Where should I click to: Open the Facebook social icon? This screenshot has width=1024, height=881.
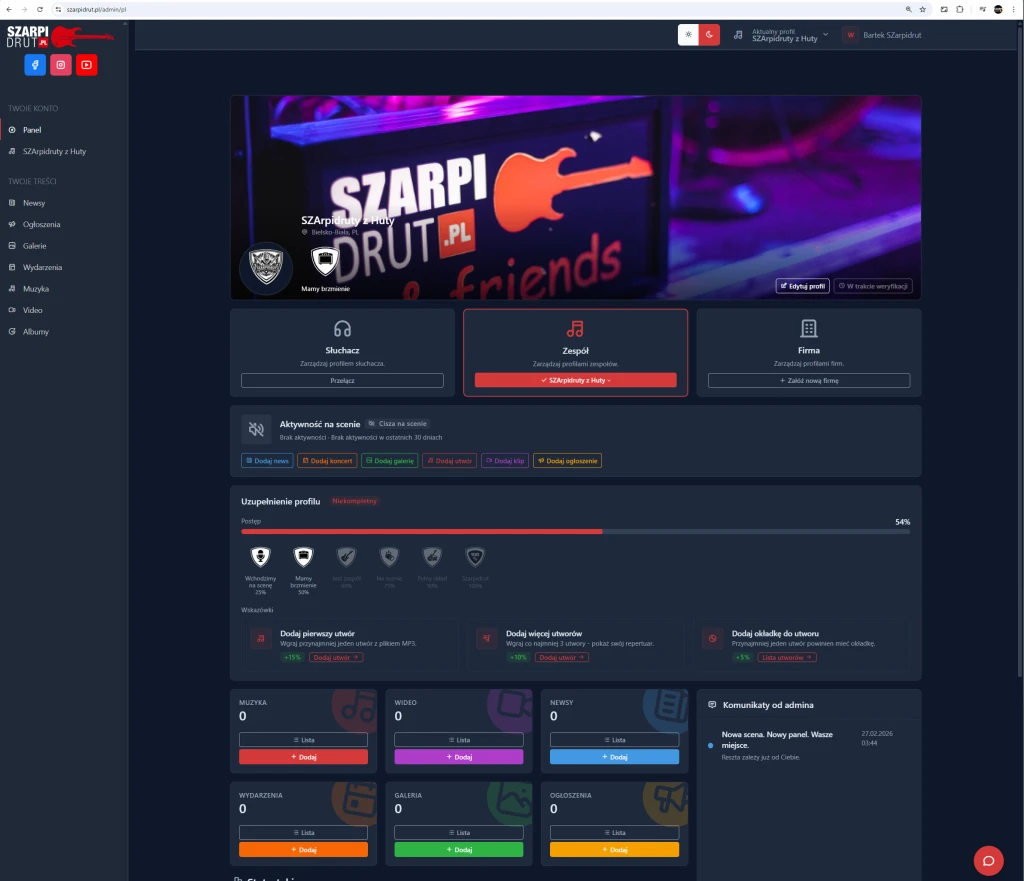pyautogui.click(x=35, y=65)
